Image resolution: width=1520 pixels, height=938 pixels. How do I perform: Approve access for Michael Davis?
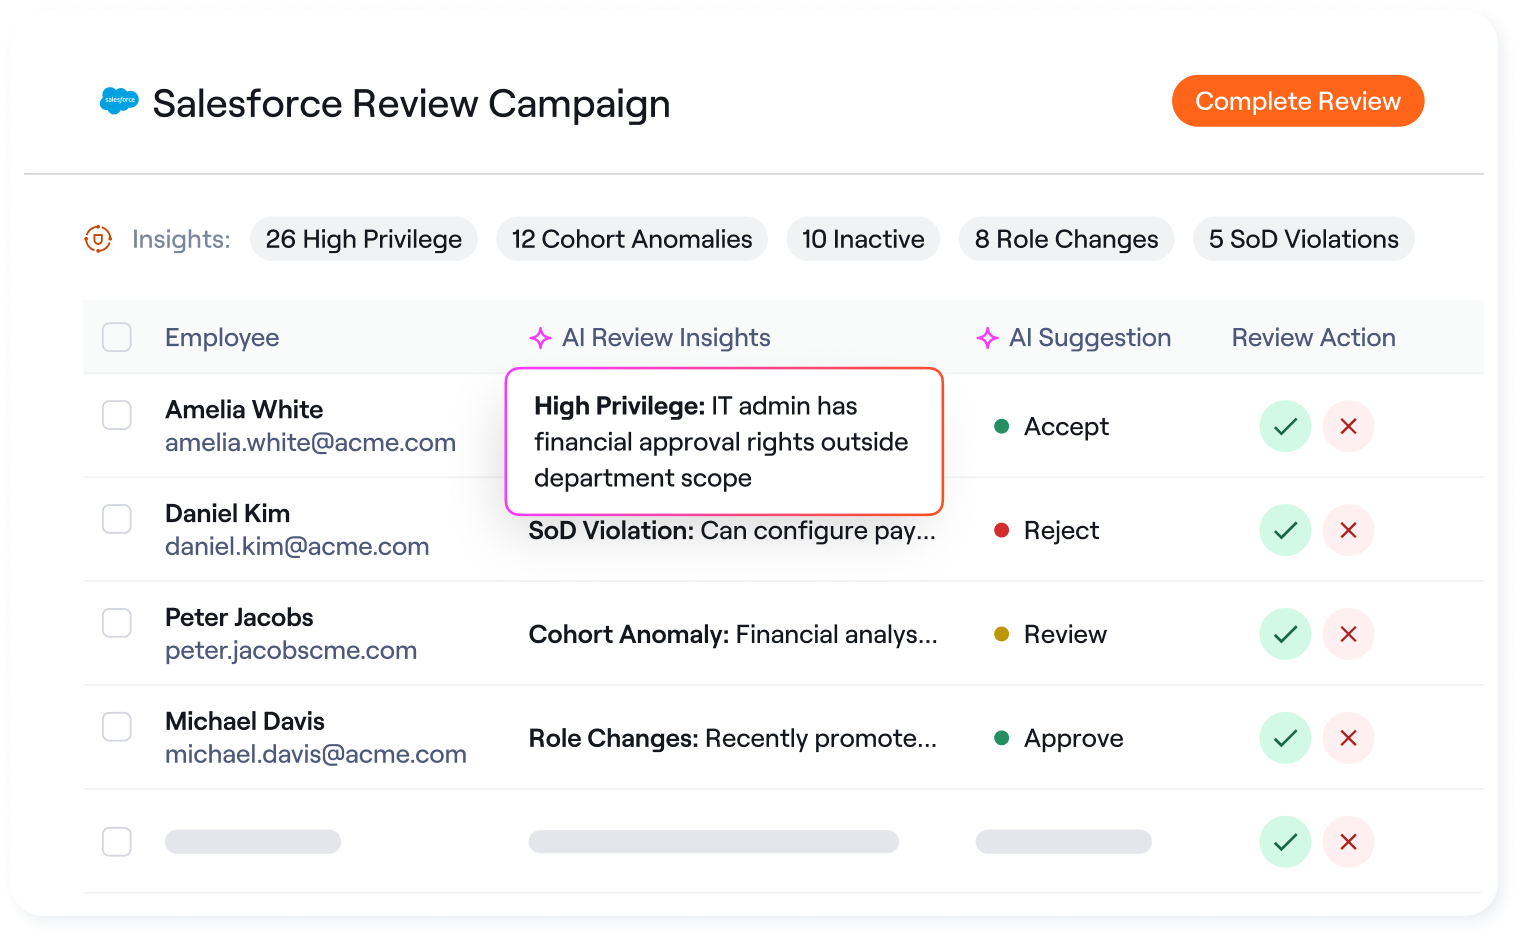pos(1285,738)
